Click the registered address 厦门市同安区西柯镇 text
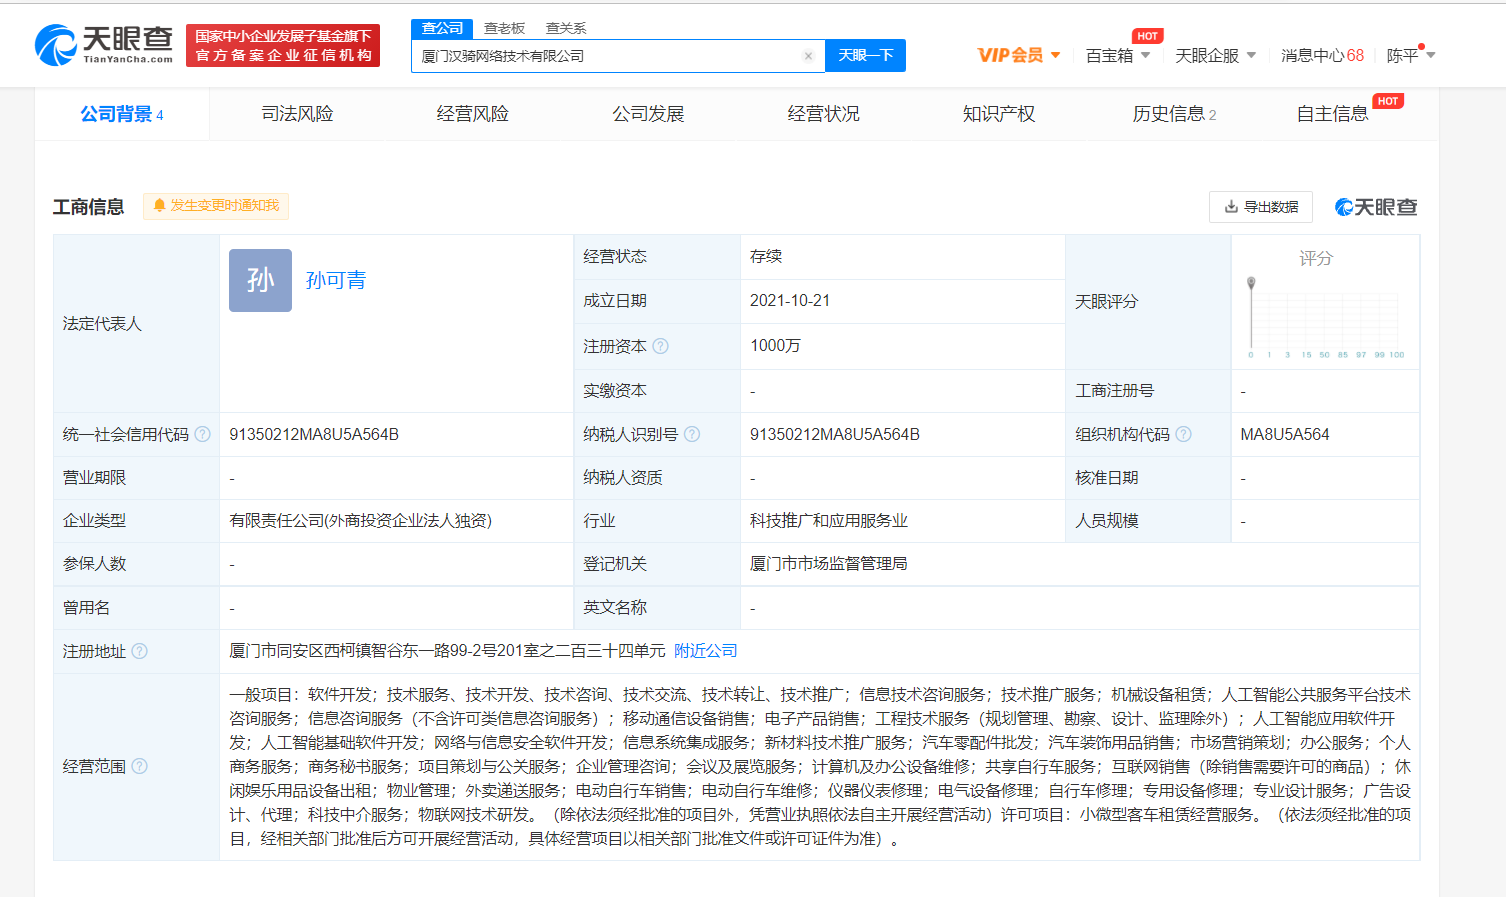1506x897 pixels. click(447, 651)
